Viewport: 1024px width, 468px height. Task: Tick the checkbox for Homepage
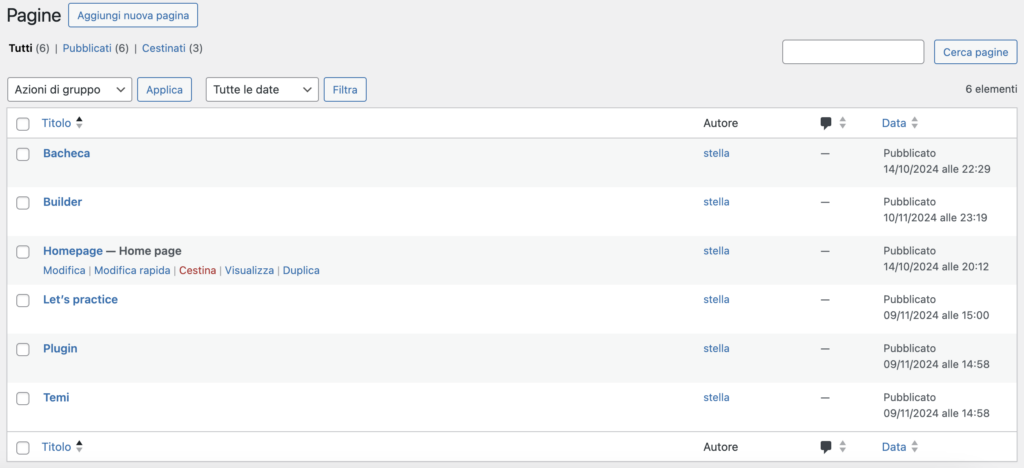pyautogui.click(x=23, y=252)
